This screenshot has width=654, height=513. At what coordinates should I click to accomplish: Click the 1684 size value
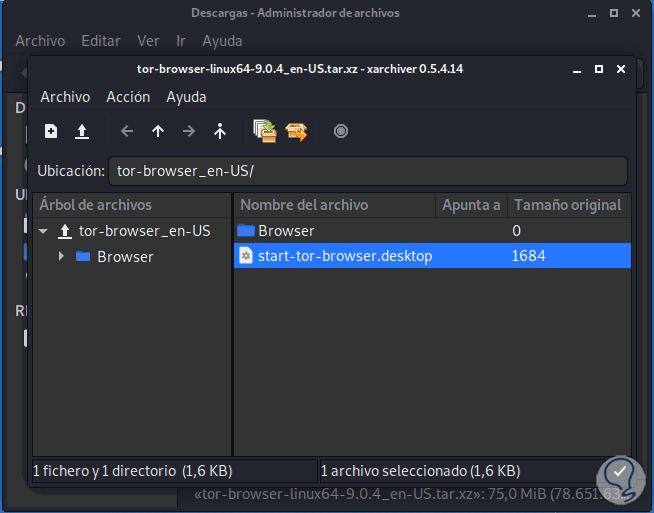tap(528, 256)
